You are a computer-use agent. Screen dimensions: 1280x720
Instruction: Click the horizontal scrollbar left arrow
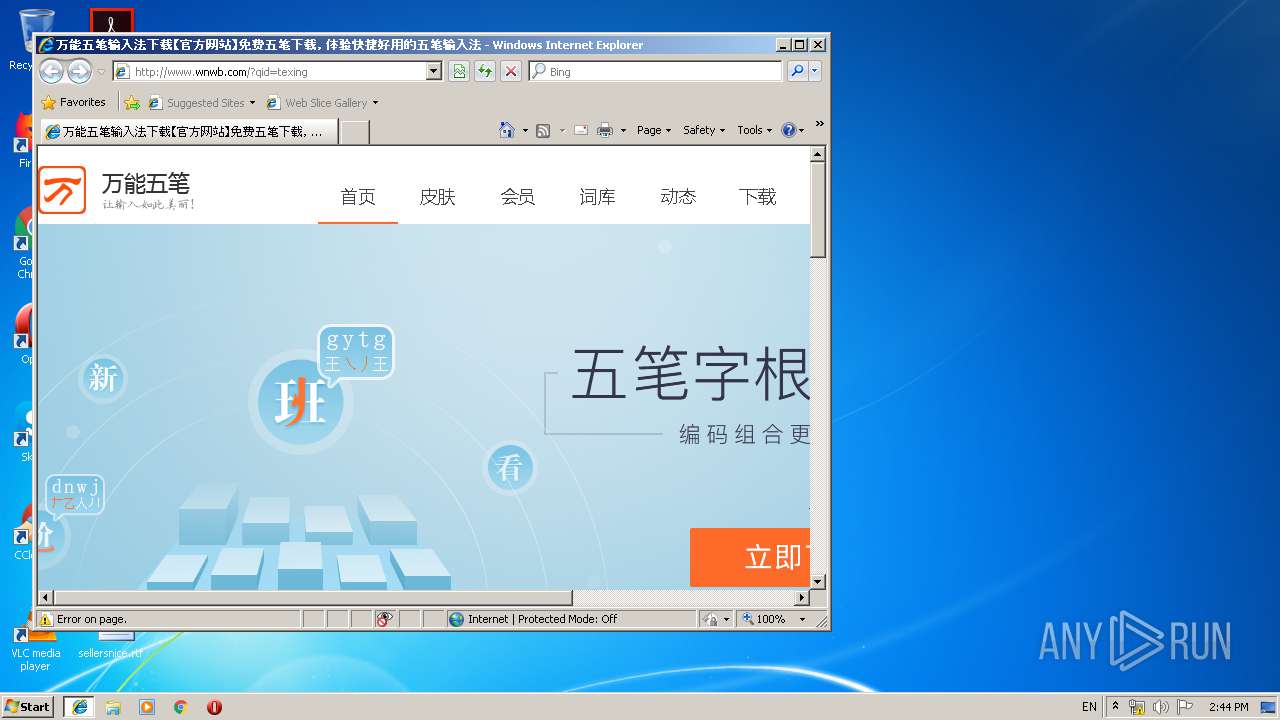(x=45, y=598)
